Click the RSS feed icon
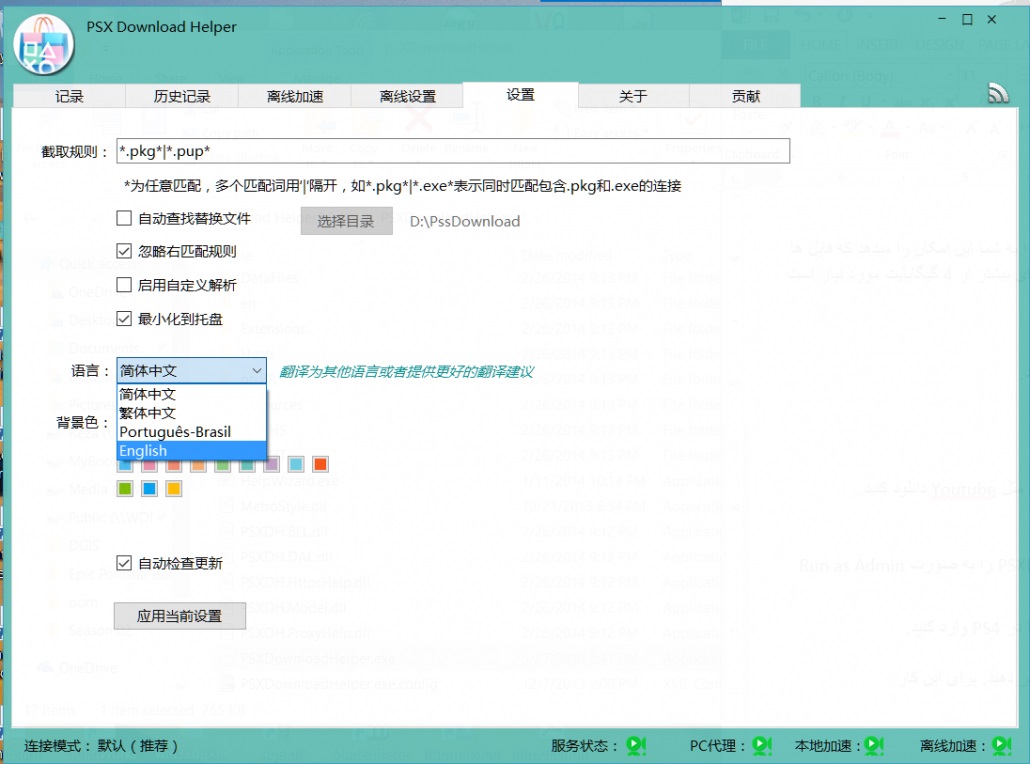The image size is (1030, 764). pos(998,93)
